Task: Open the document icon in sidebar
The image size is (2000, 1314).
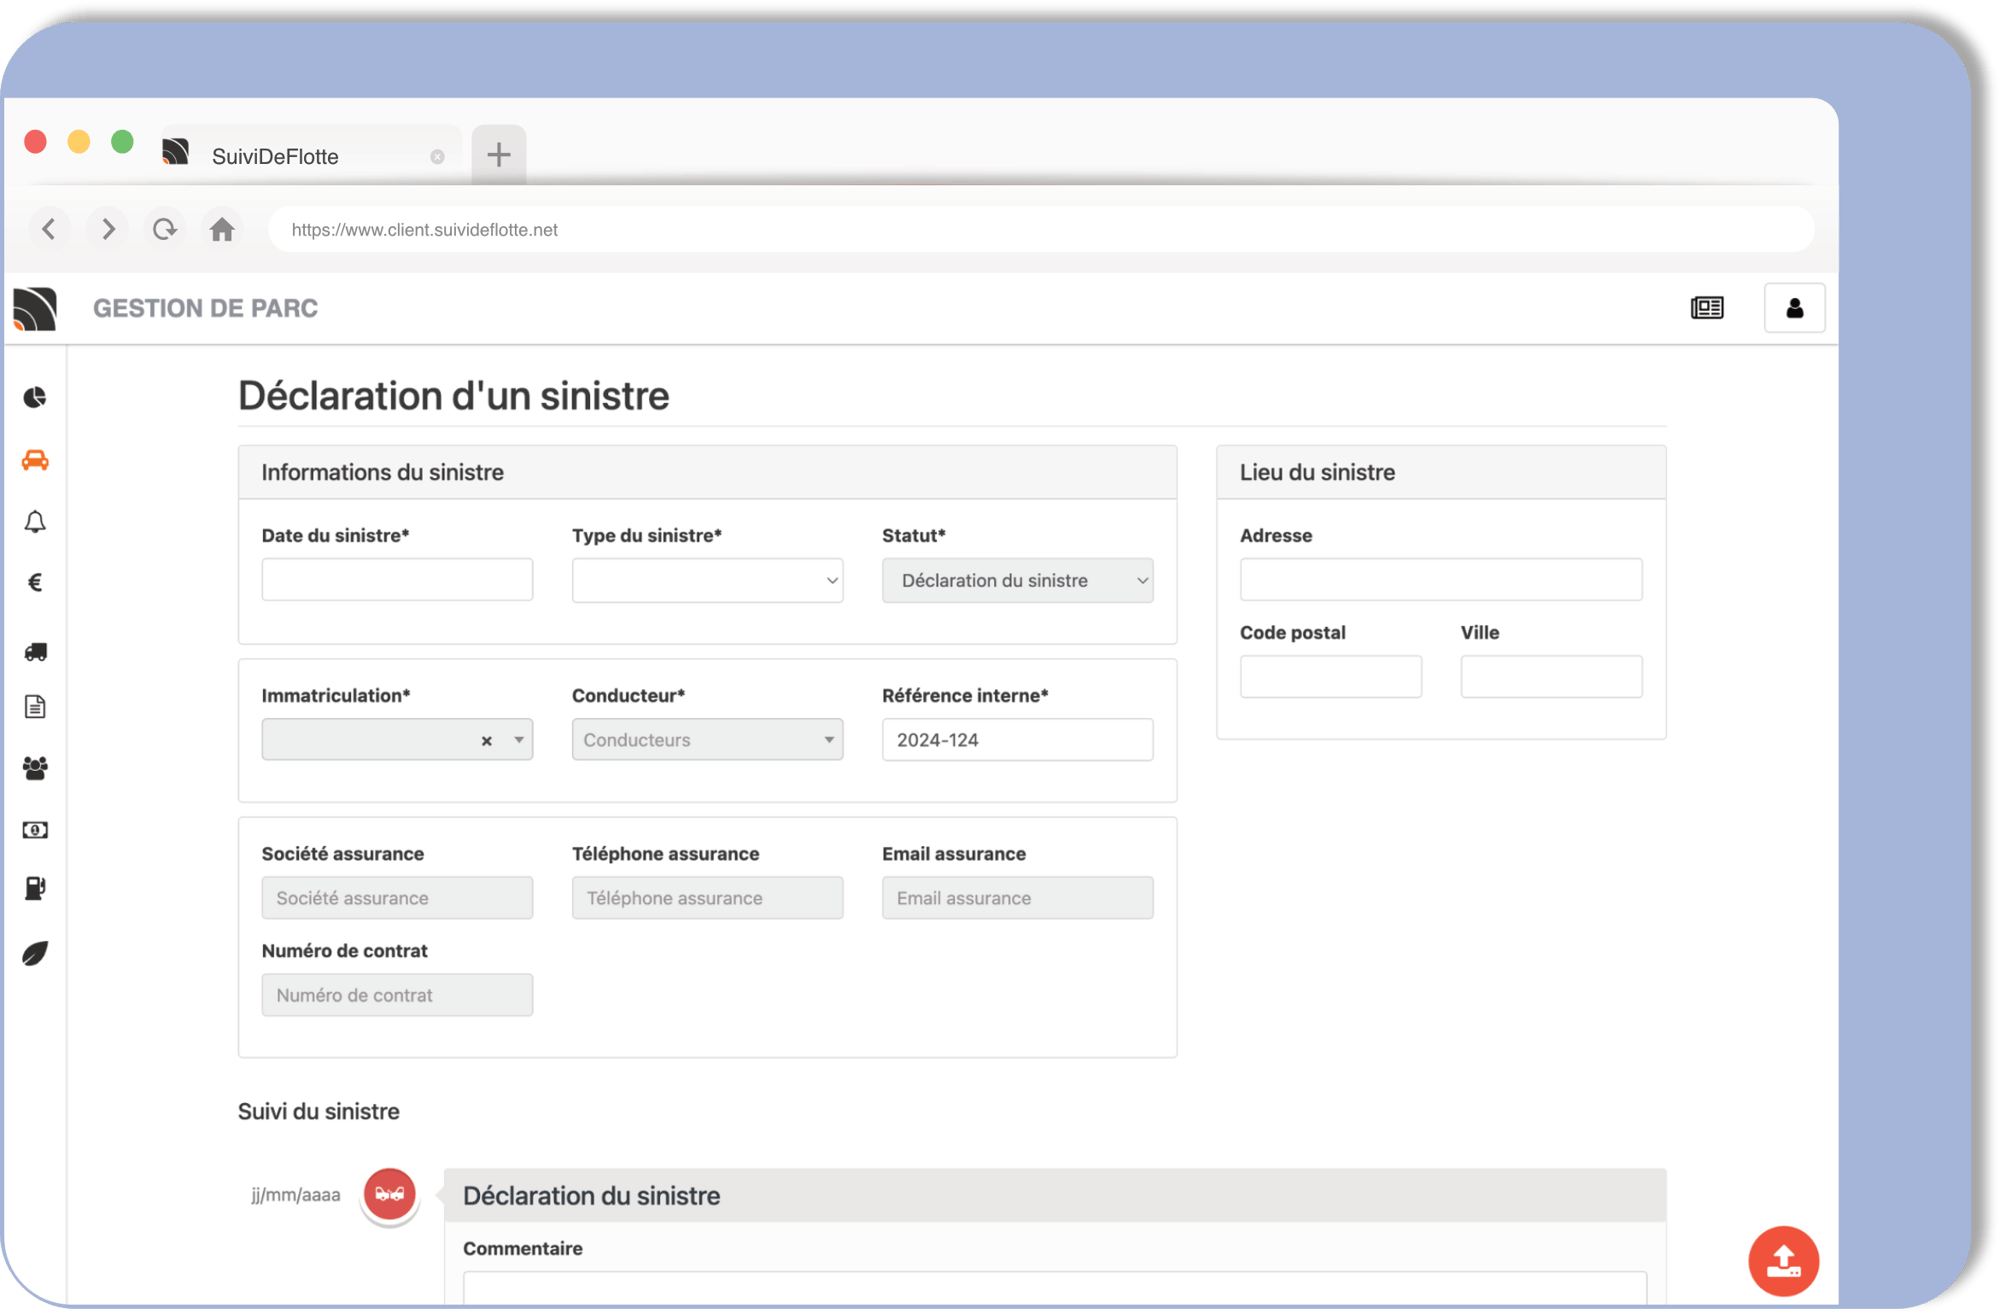Action: pos(35,707)
